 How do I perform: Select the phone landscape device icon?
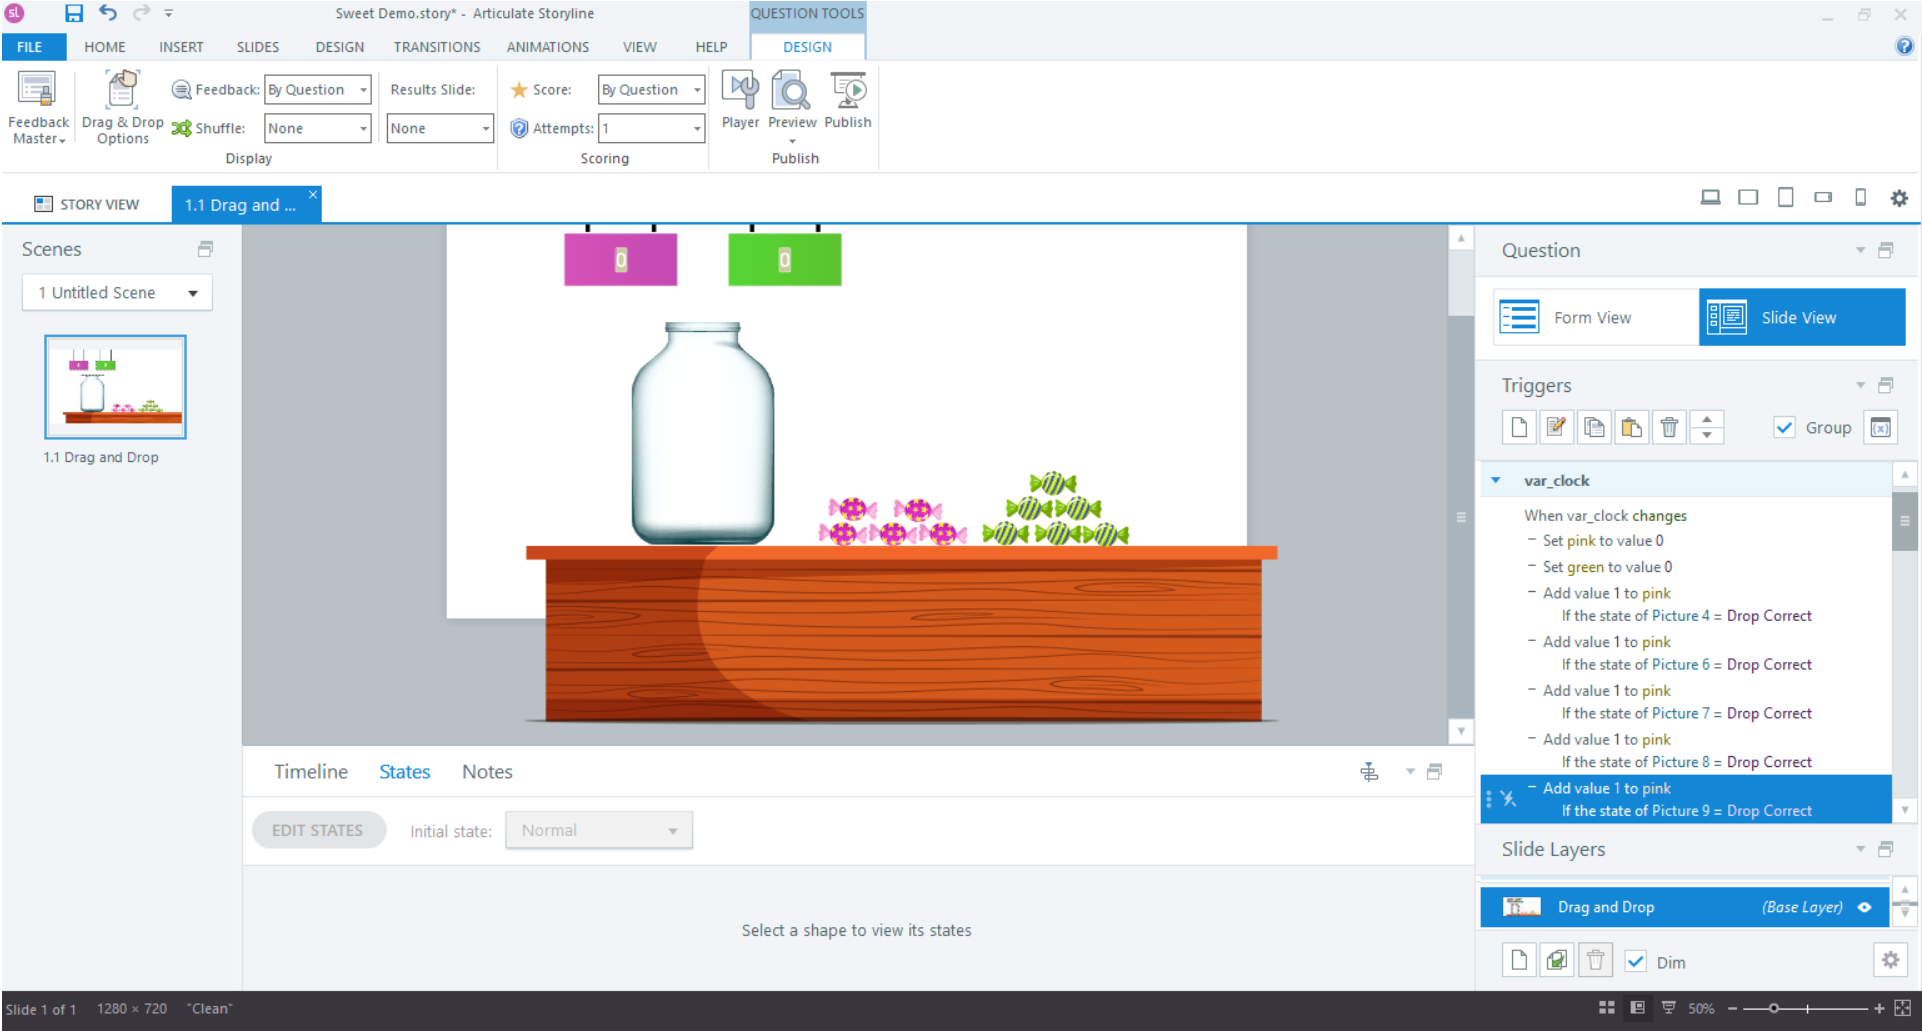[1823, 198]
